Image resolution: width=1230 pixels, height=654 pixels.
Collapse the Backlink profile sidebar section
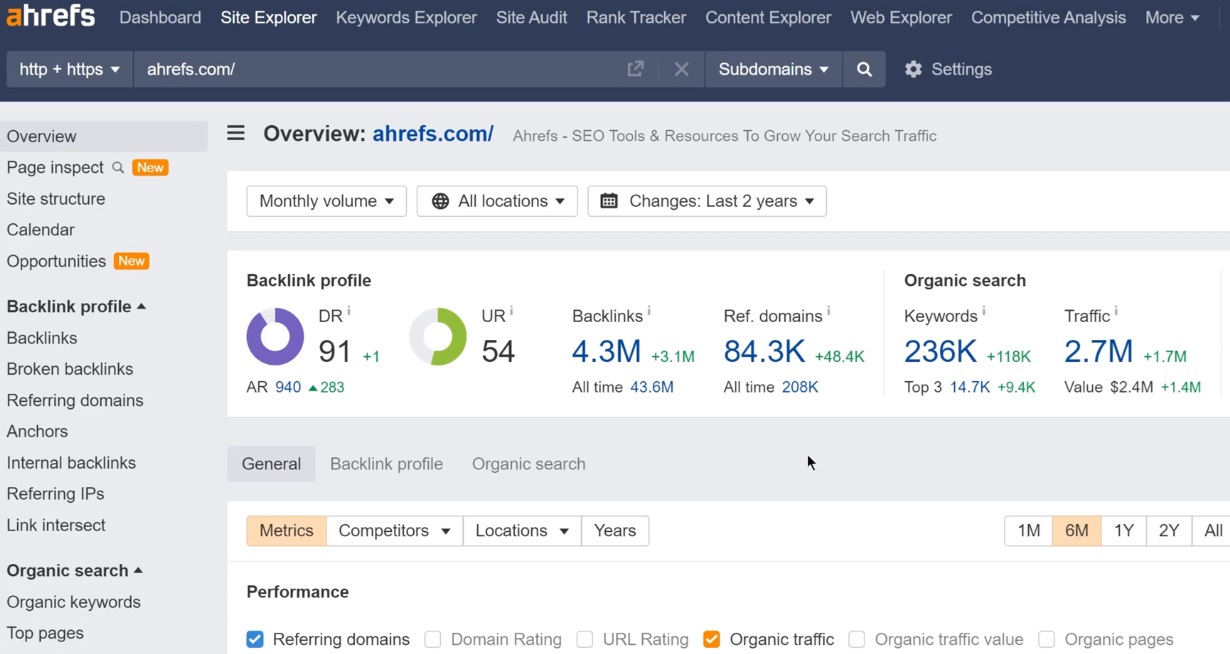tap(76, 306)
